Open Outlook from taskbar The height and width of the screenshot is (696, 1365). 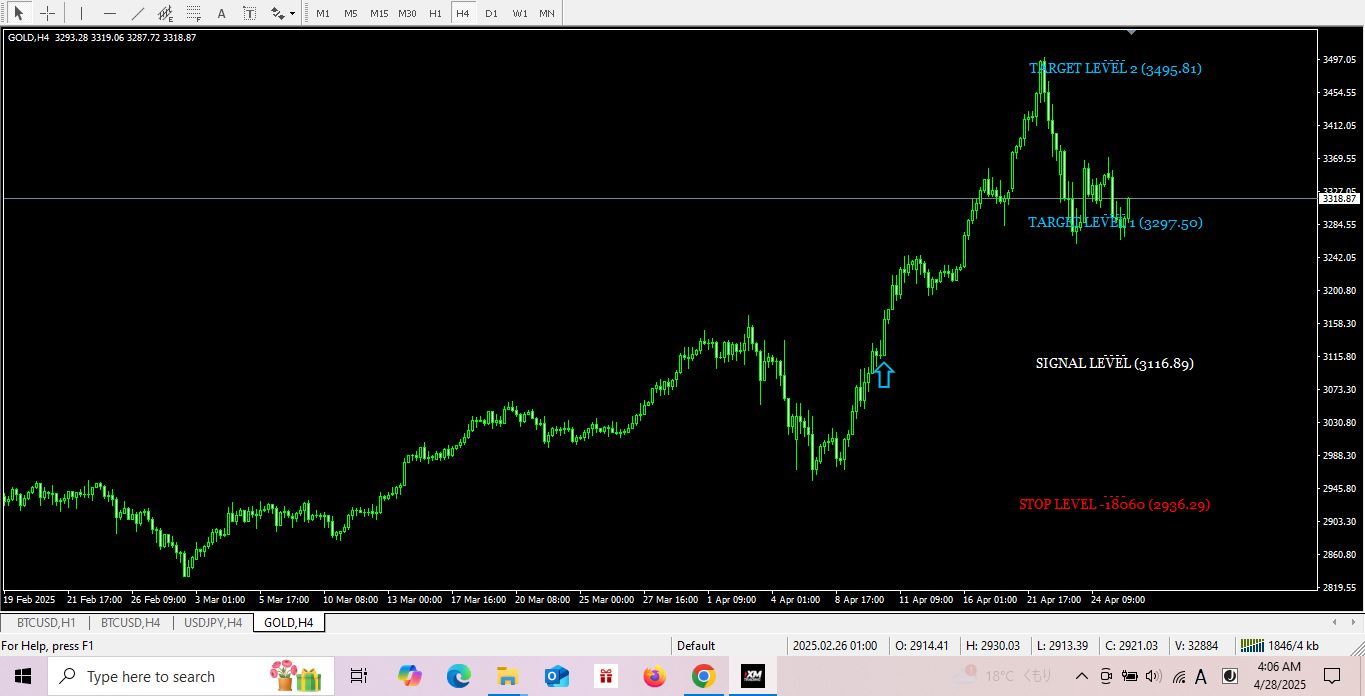click(x=556, y=676)
